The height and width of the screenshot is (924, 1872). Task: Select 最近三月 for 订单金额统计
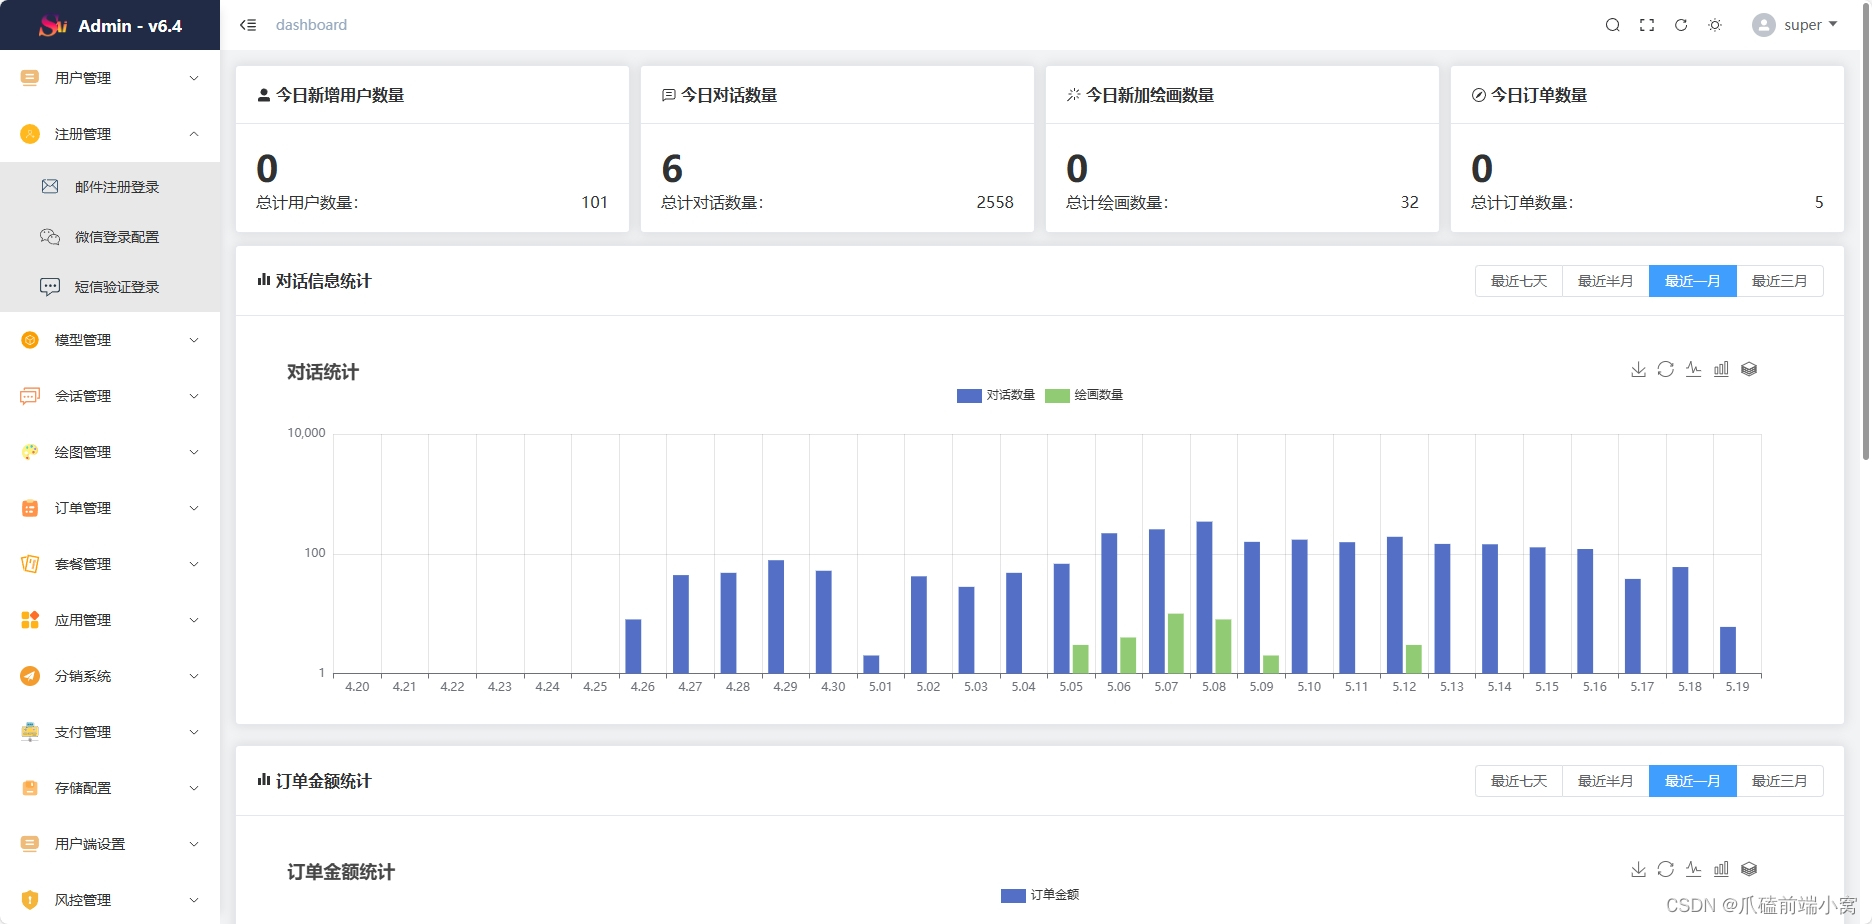(x=1780, y=781)
